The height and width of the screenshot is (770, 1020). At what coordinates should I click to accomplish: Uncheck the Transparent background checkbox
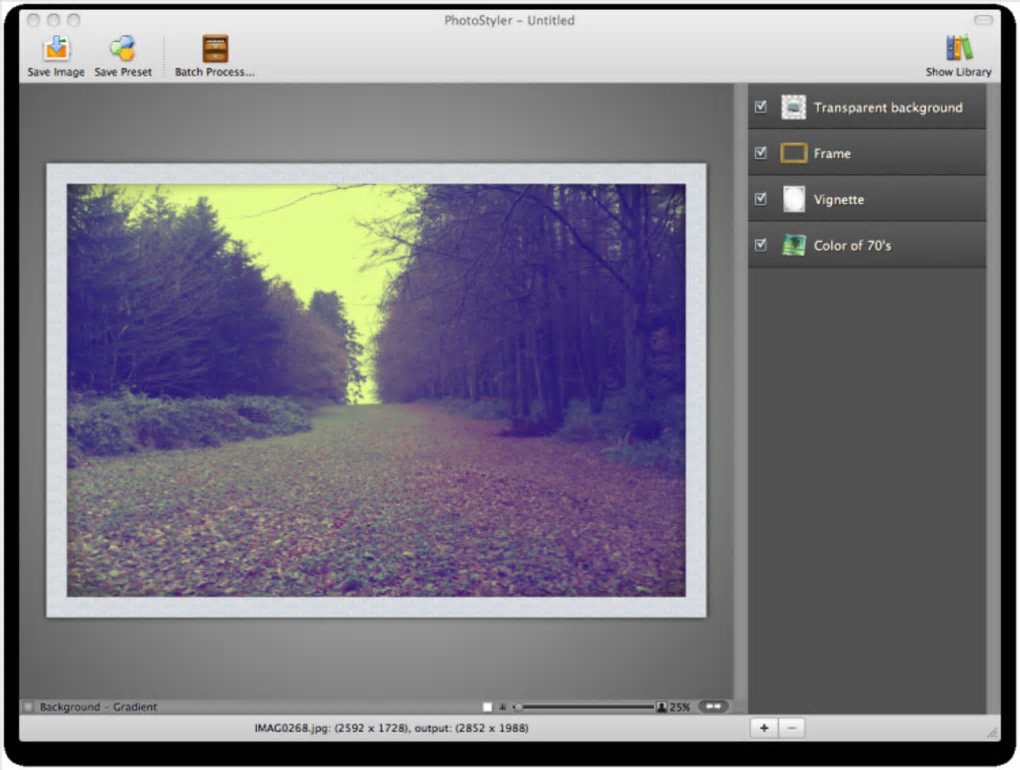(760, 107)
